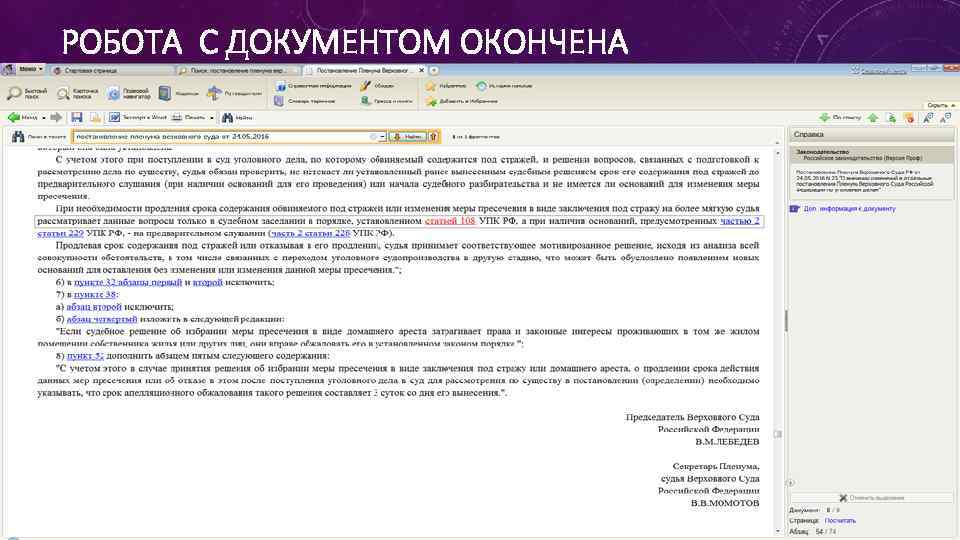Click text search input field
This screenshot has width=960, height=540.
pos(225,137)
